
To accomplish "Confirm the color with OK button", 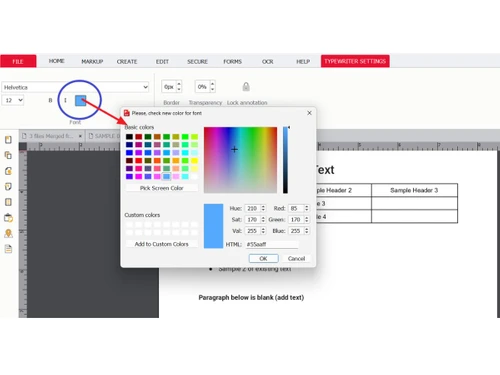I will point(263,258).
